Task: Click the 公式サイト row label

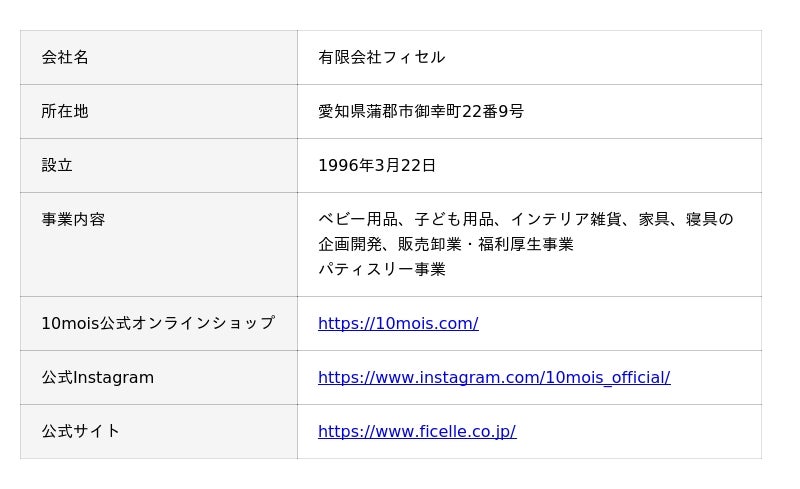Action: 81,431
